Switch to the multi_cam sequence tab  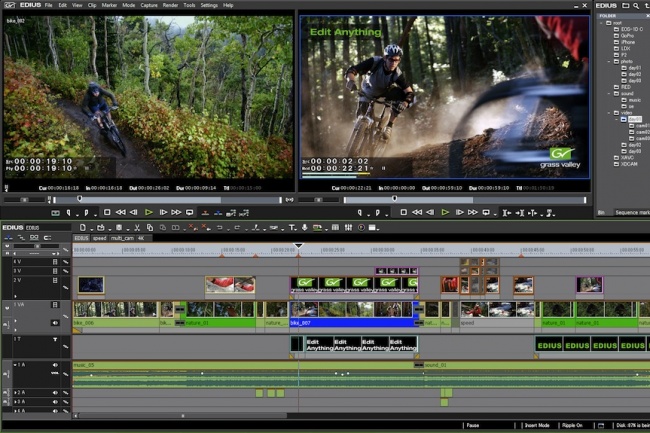(122, 238)
